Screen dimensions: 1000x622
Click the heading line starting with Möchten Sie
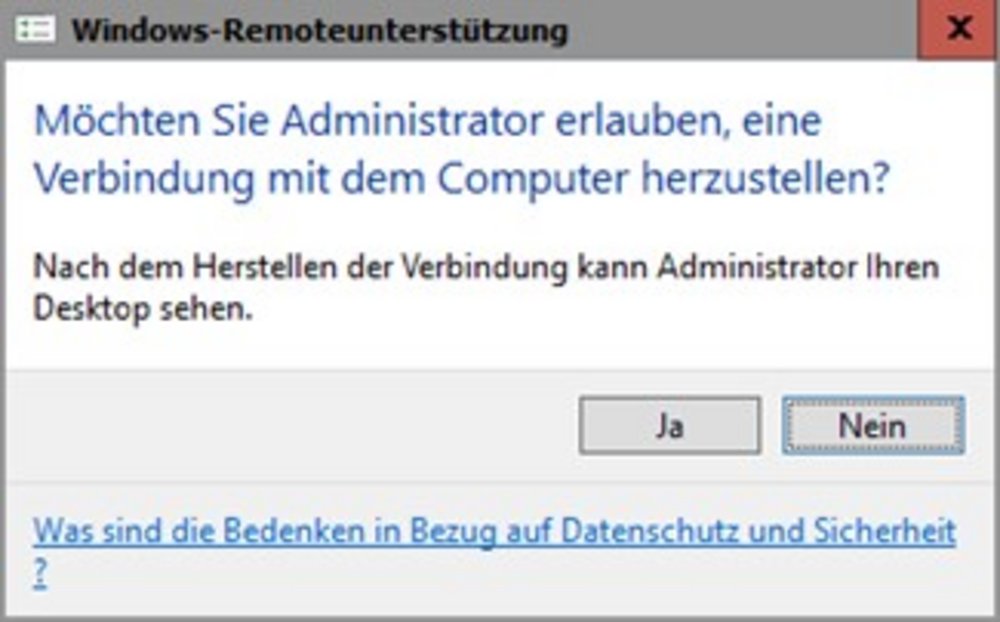(x=427, y=121)
